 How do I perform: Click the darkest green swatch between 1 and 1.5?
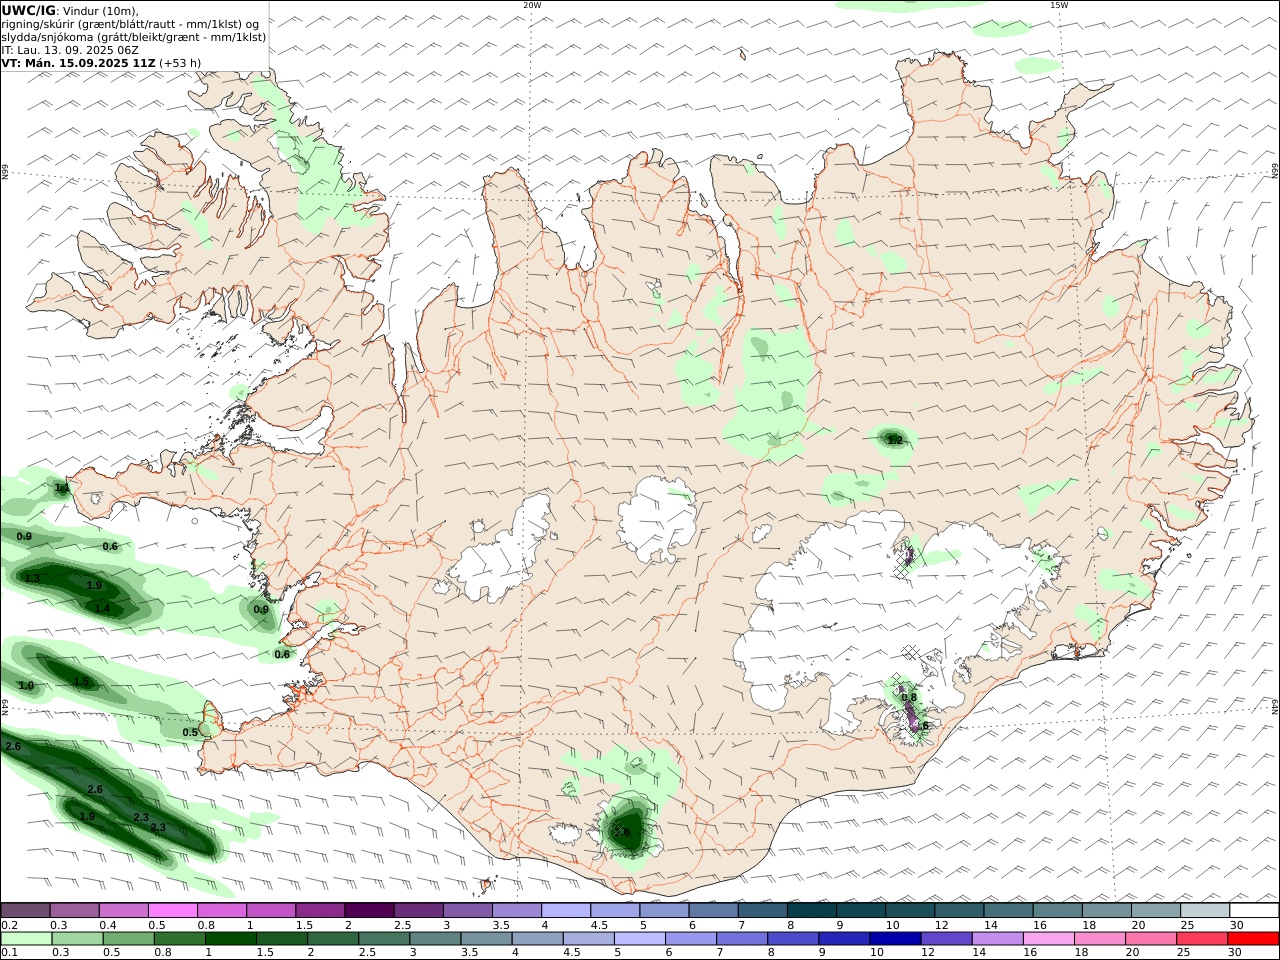230,939
